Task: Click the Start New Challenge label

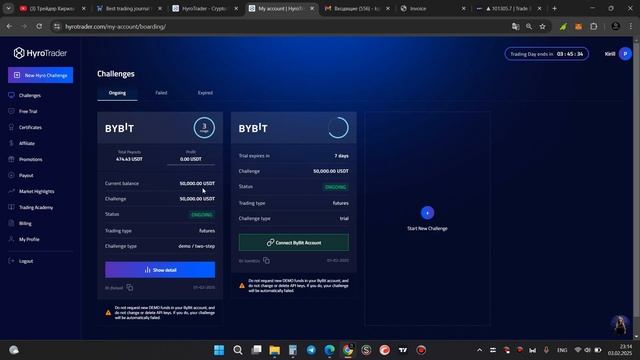Action: click(427, 229)
